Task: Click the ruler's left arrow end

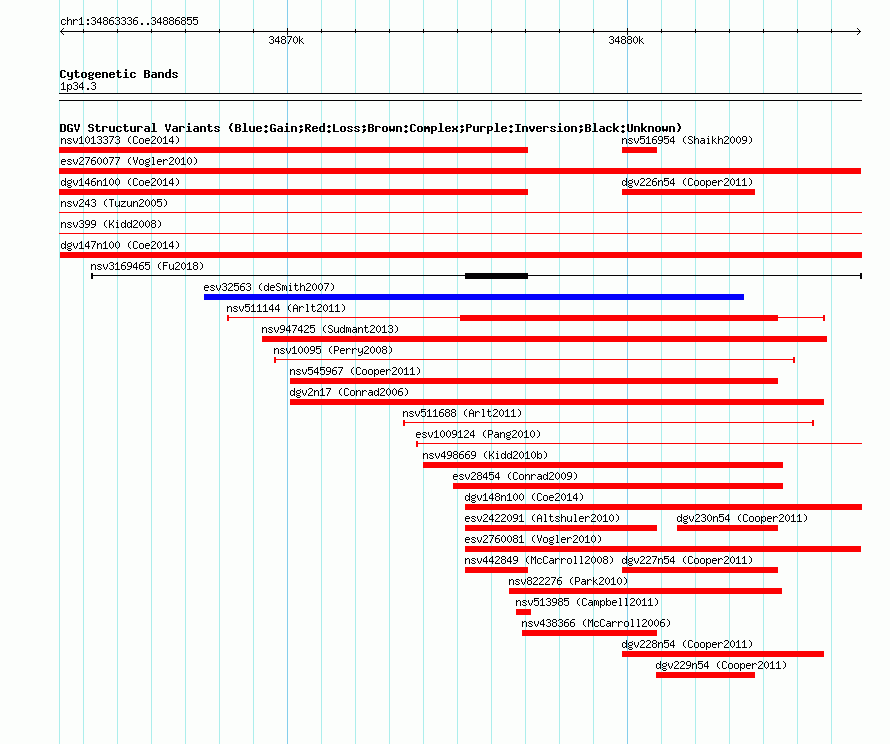Action: (63, 31)
